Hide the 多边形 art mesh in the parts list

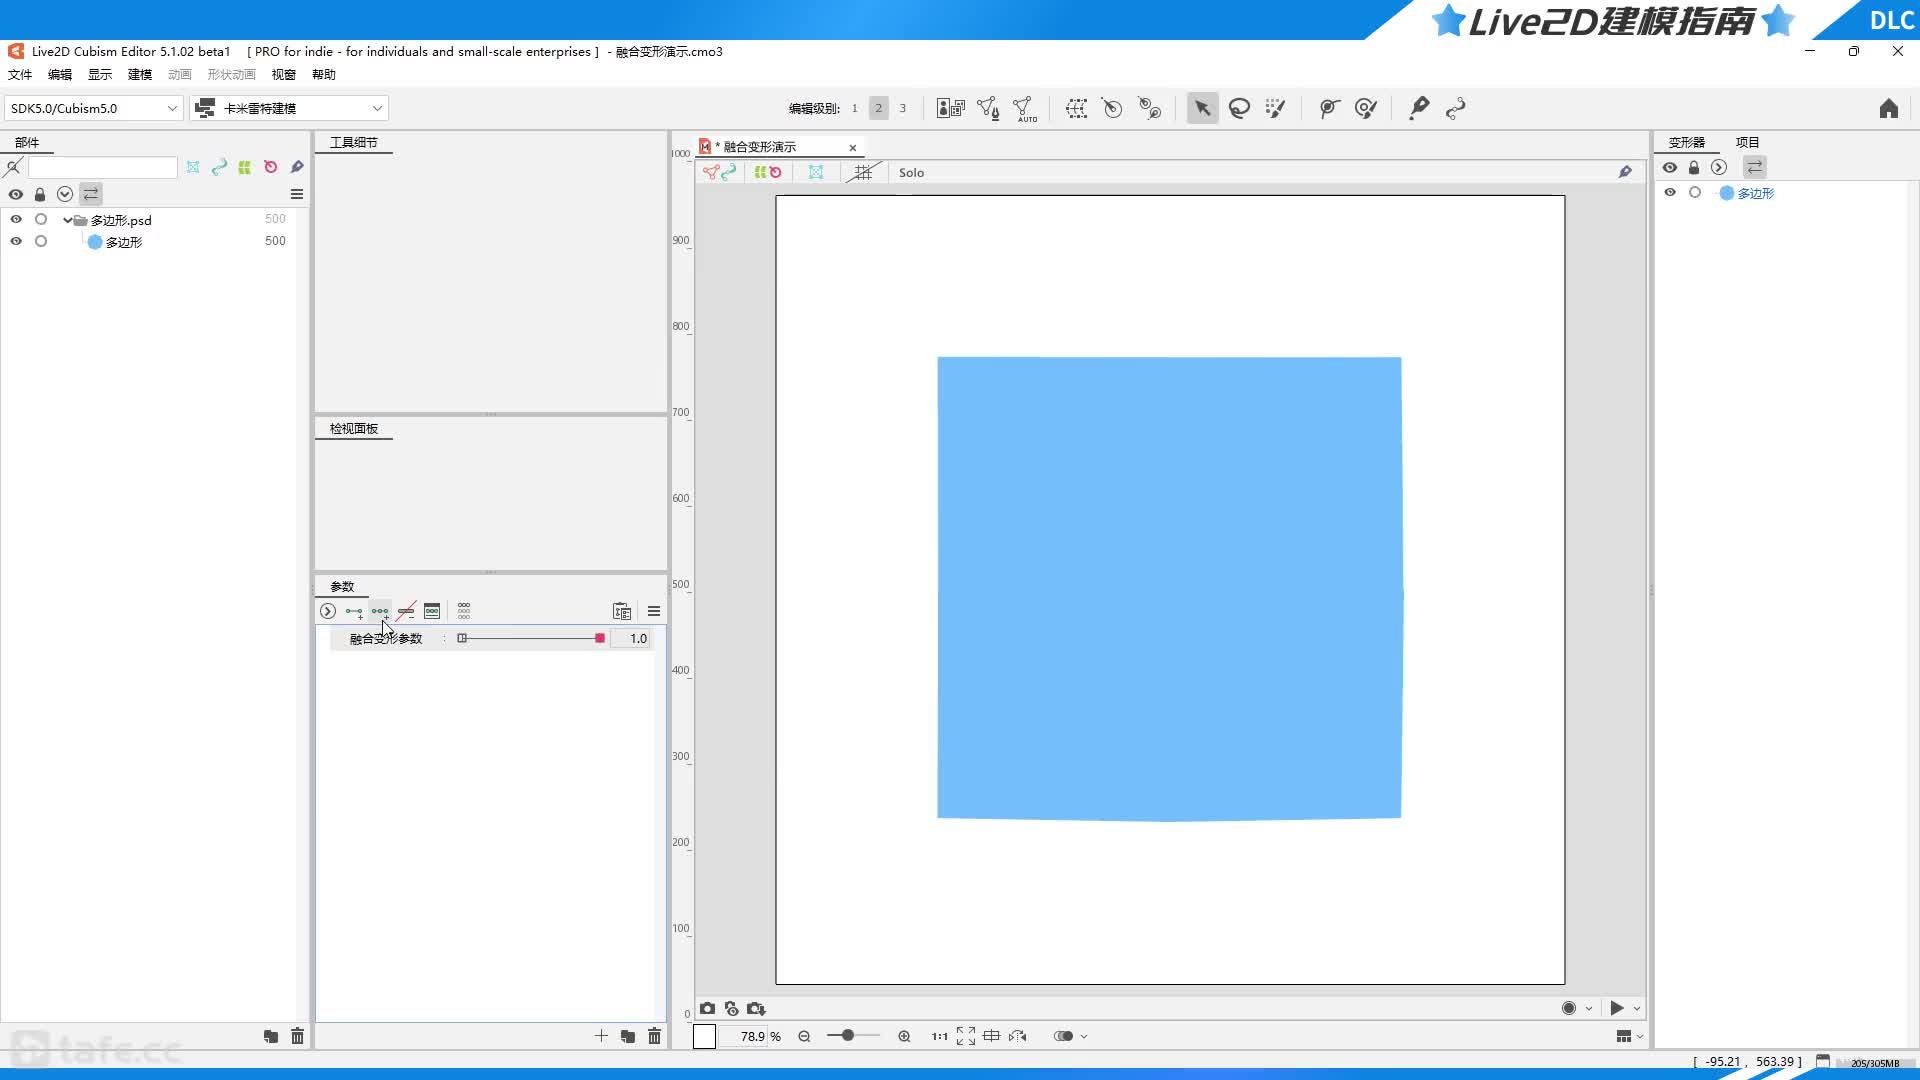pyautogui.click(x=16, y=241)
